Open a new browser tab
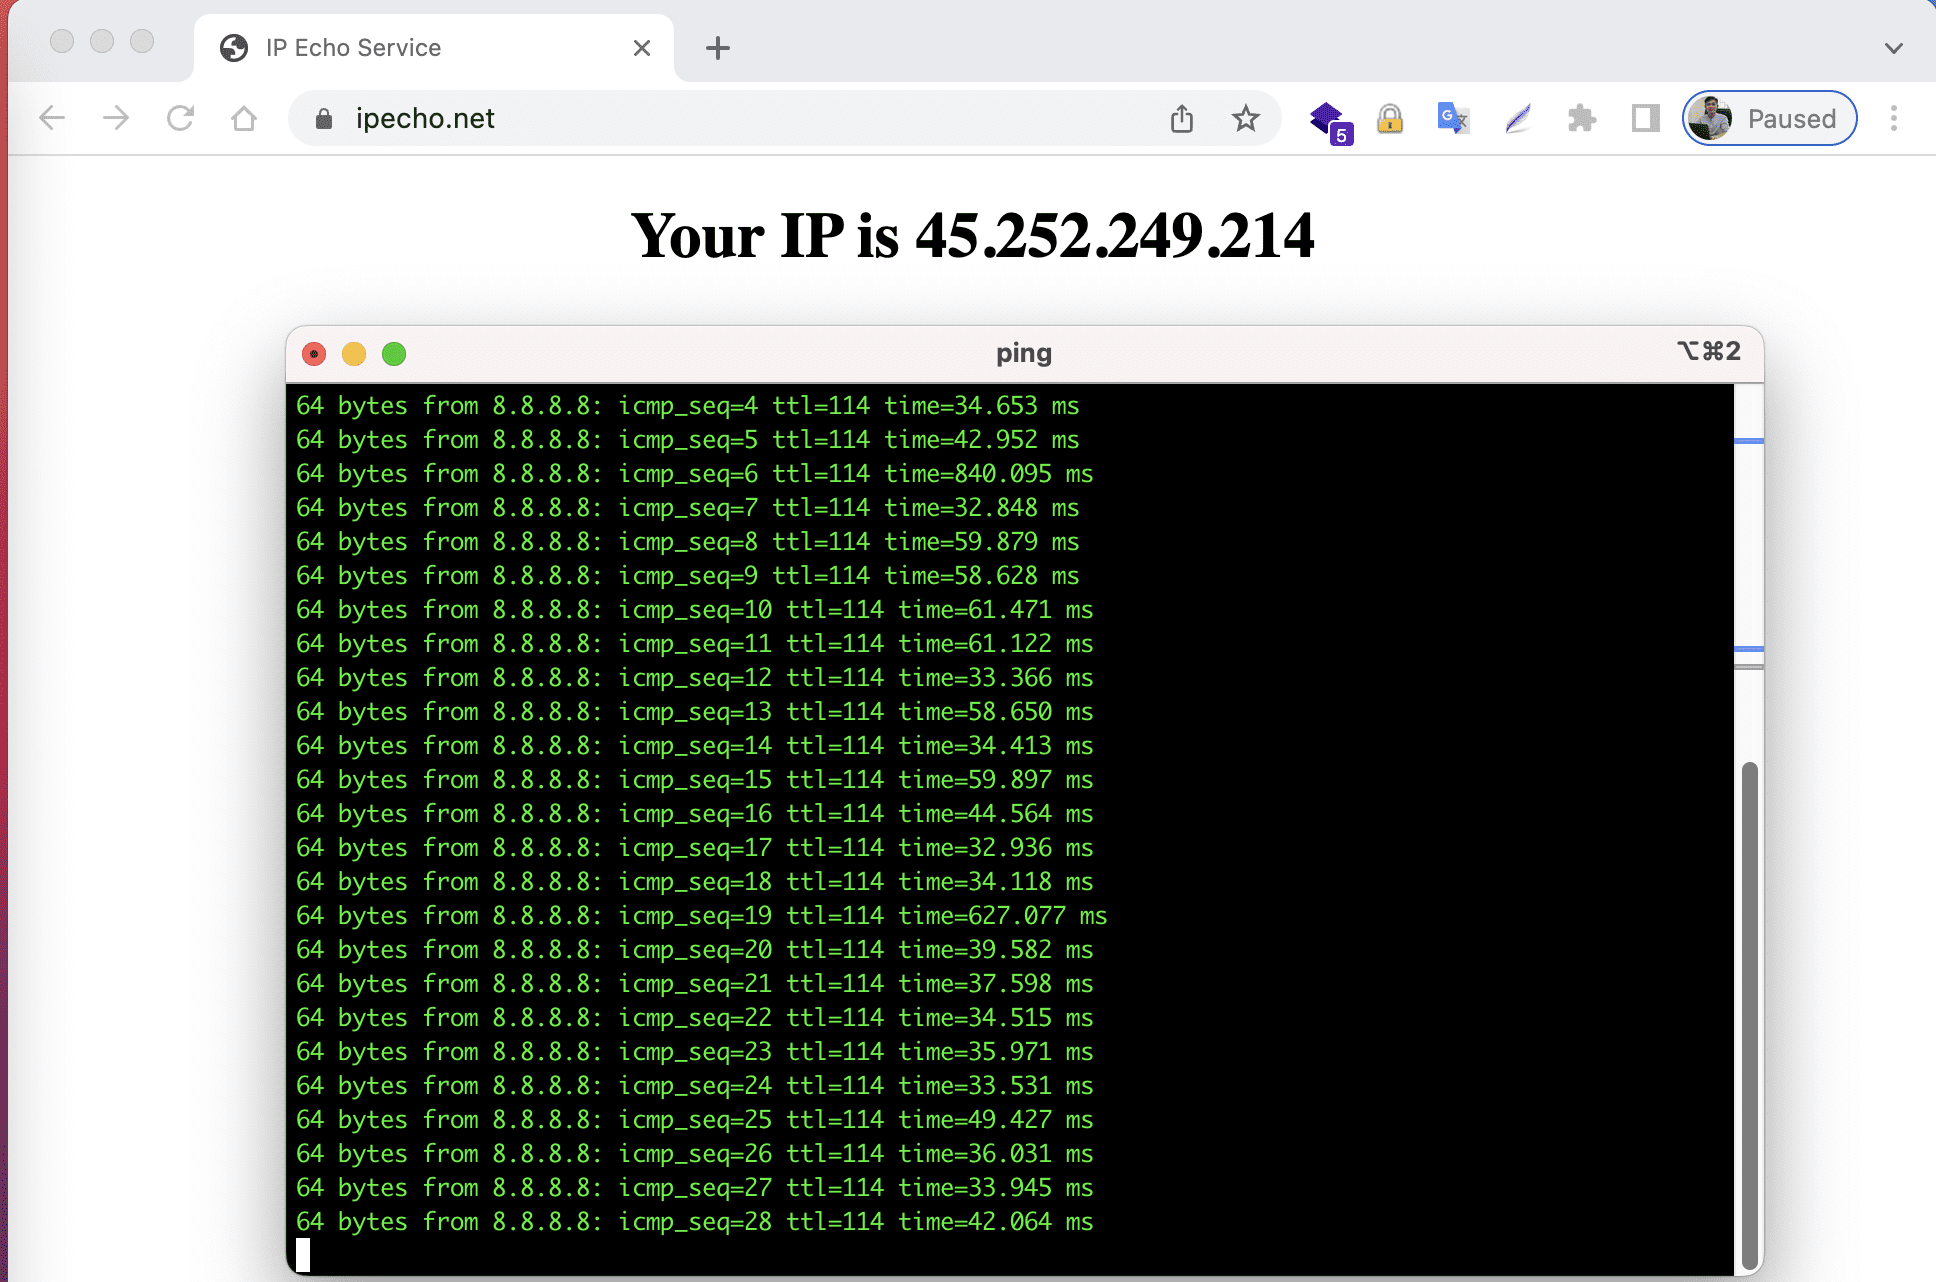The image size is (1936, 1282). (x=718, y=48)
